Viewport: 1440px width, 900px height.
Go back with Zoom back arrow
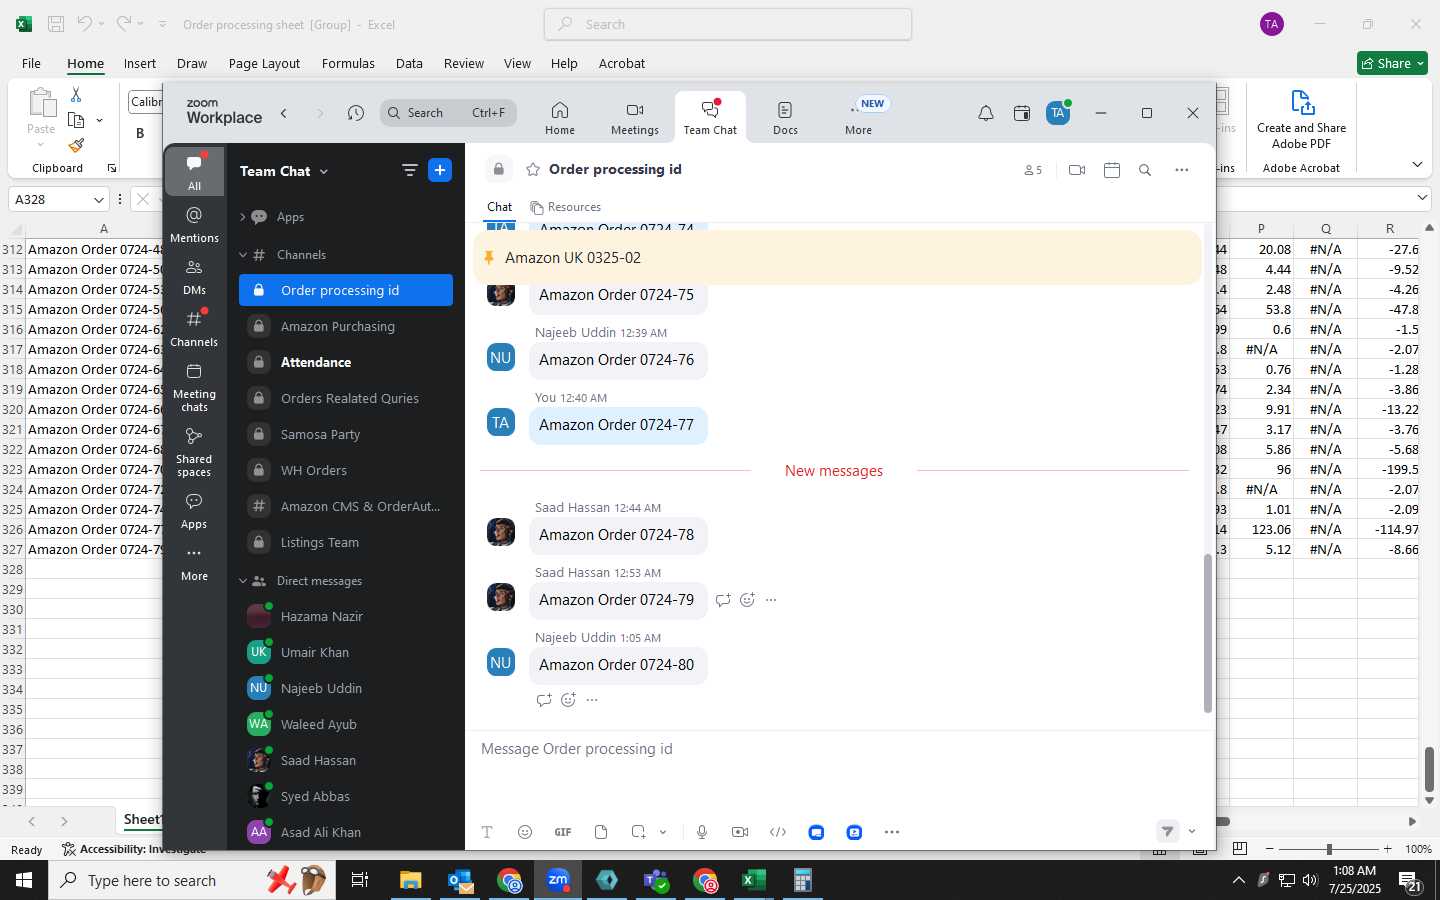pos(284,113)
